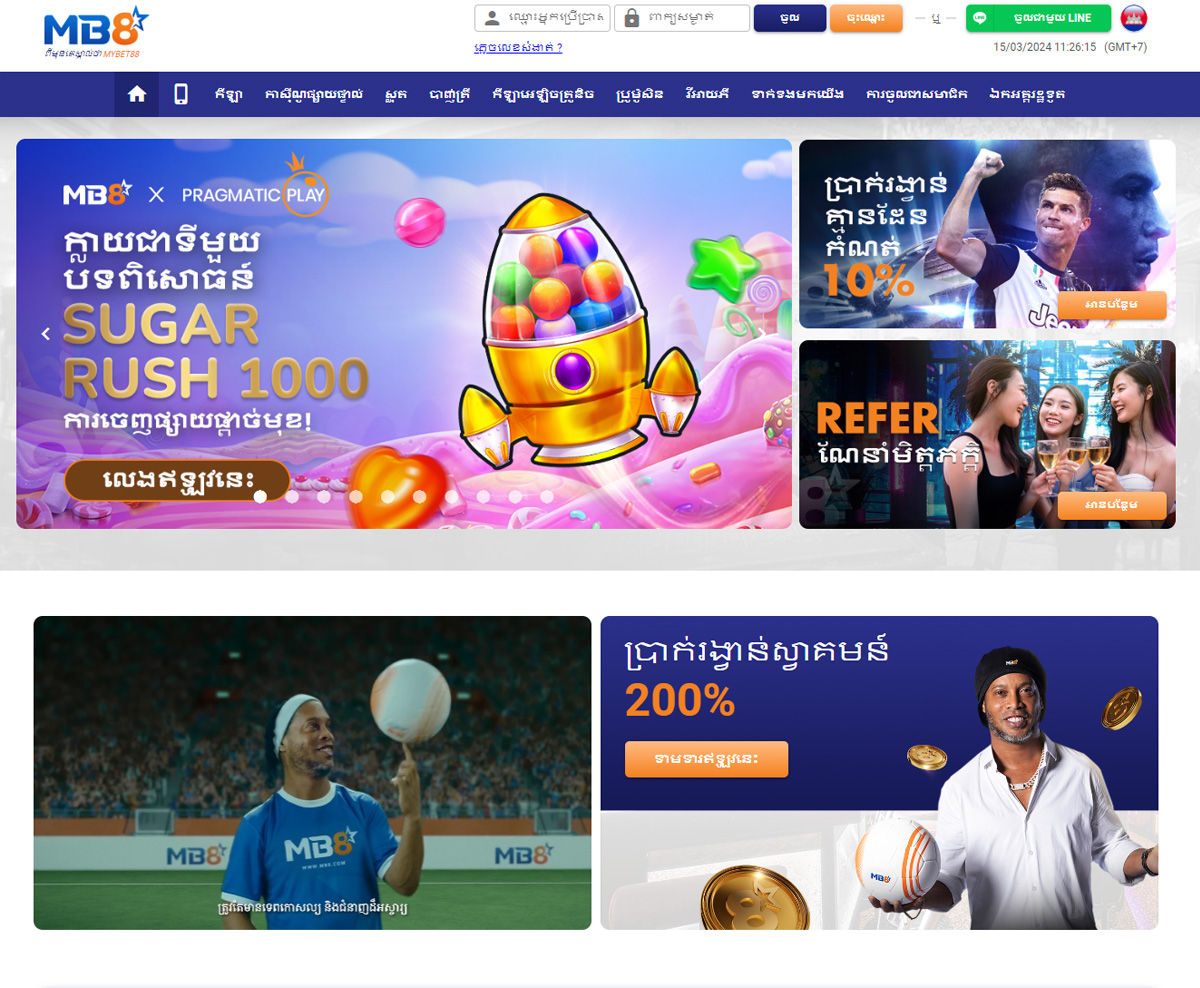Focus the password input field

(x=682, y=18)
